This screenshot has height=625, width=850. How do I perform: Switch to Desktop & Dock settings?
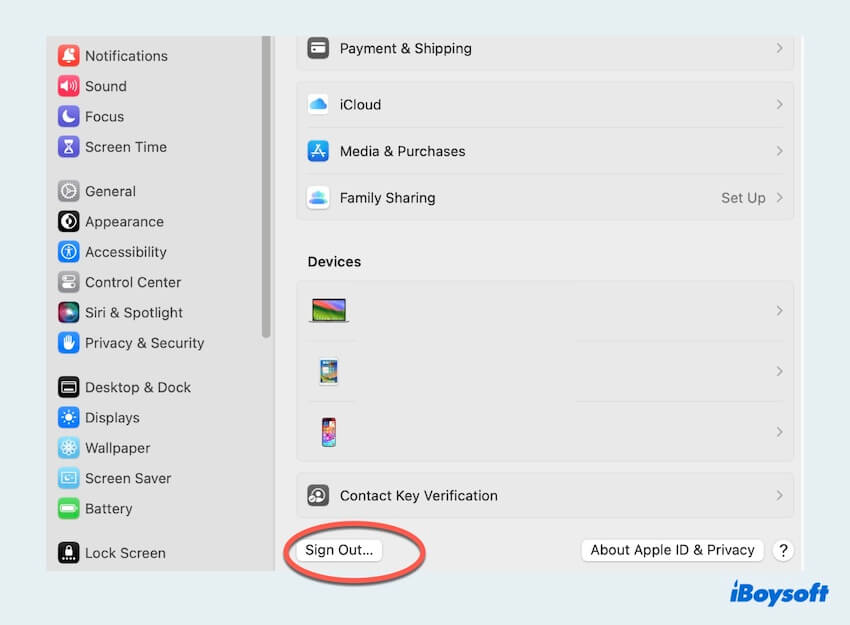(x=125, y=387)
